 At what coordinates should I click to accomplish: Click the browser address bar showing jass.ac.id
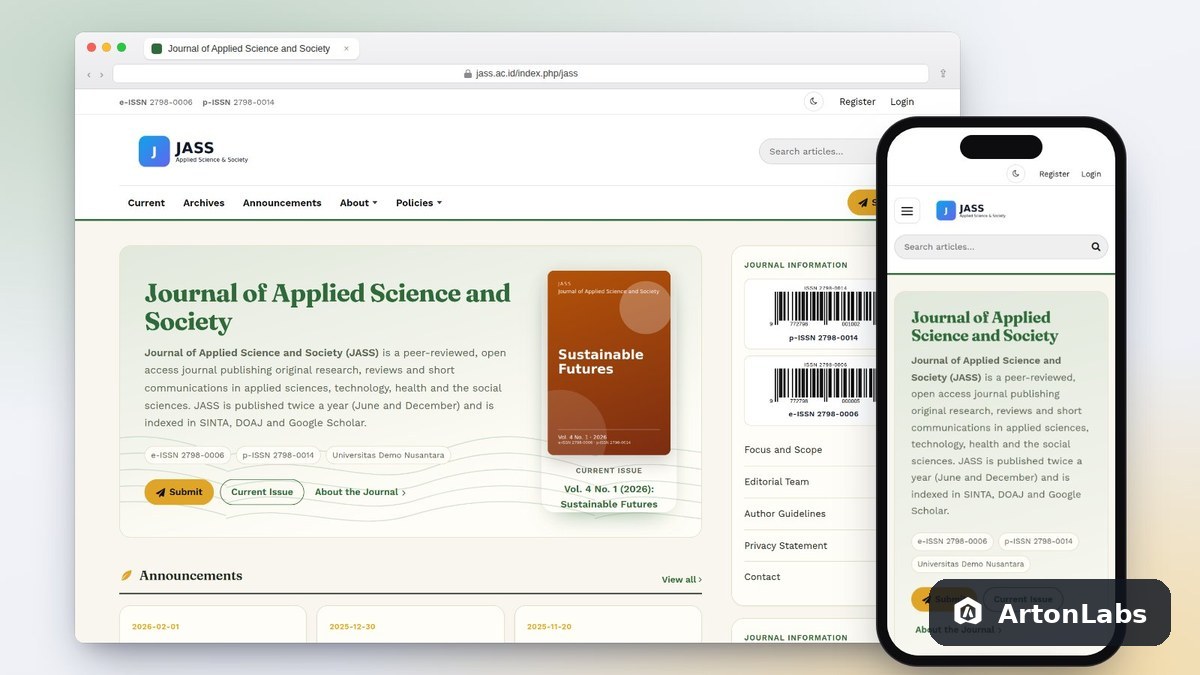[520, 73]
